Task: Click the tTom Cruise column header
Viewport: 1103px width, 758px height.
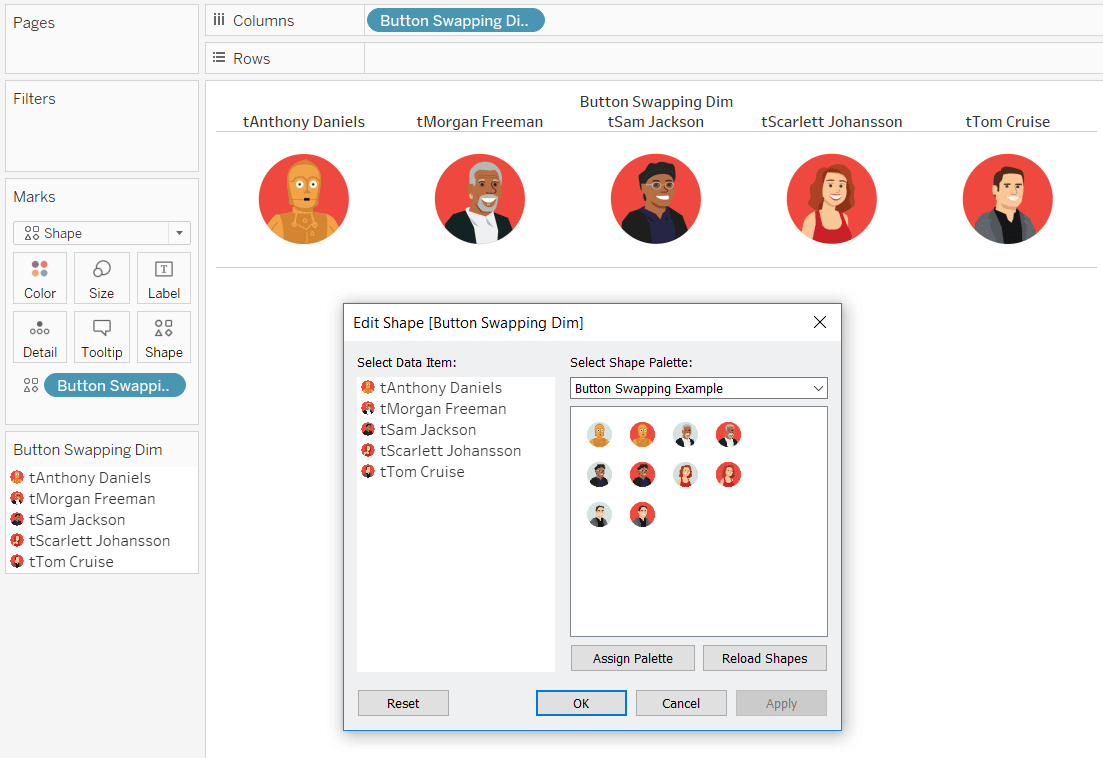Action: pos(1007,122)
